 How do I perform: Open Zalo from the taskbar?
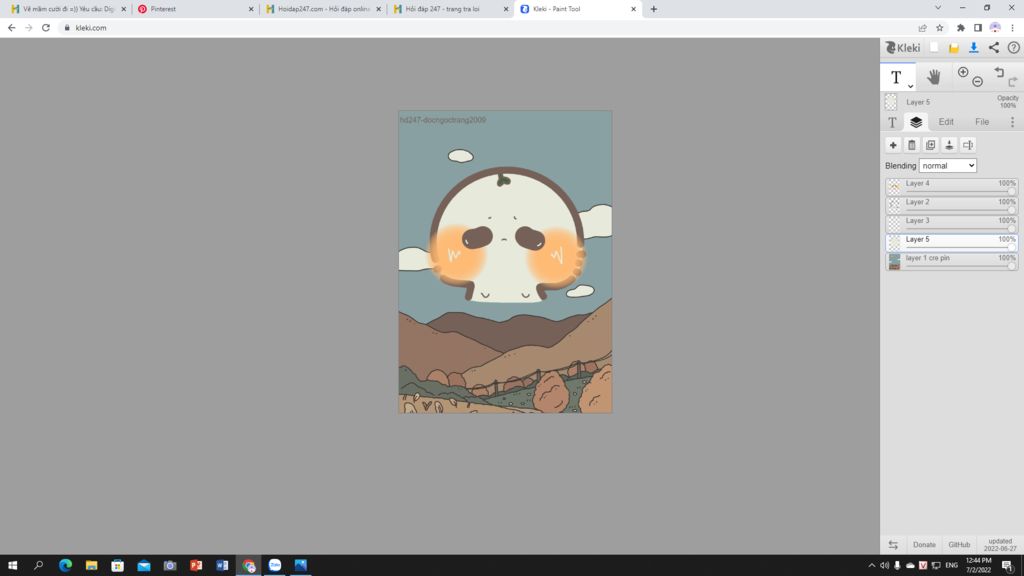click(275, 565)
